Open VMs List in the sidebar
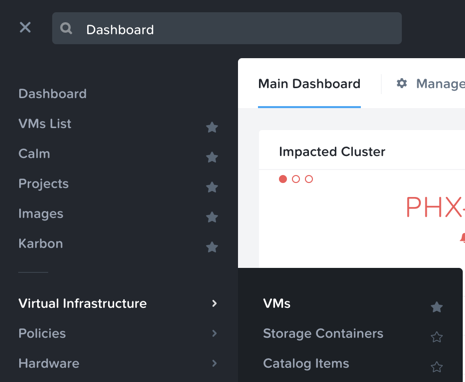 pos(45,124)
